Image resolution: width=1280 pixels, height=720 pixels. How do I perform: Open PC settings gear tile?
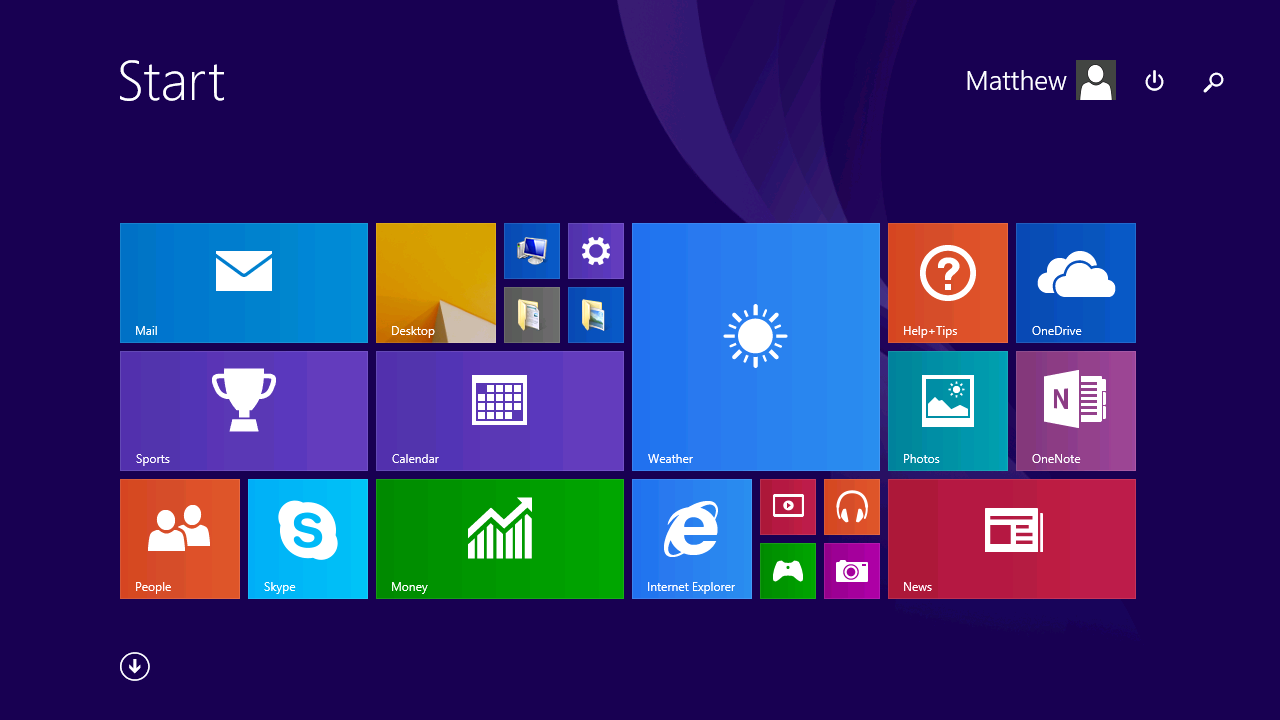click(596, 251)
